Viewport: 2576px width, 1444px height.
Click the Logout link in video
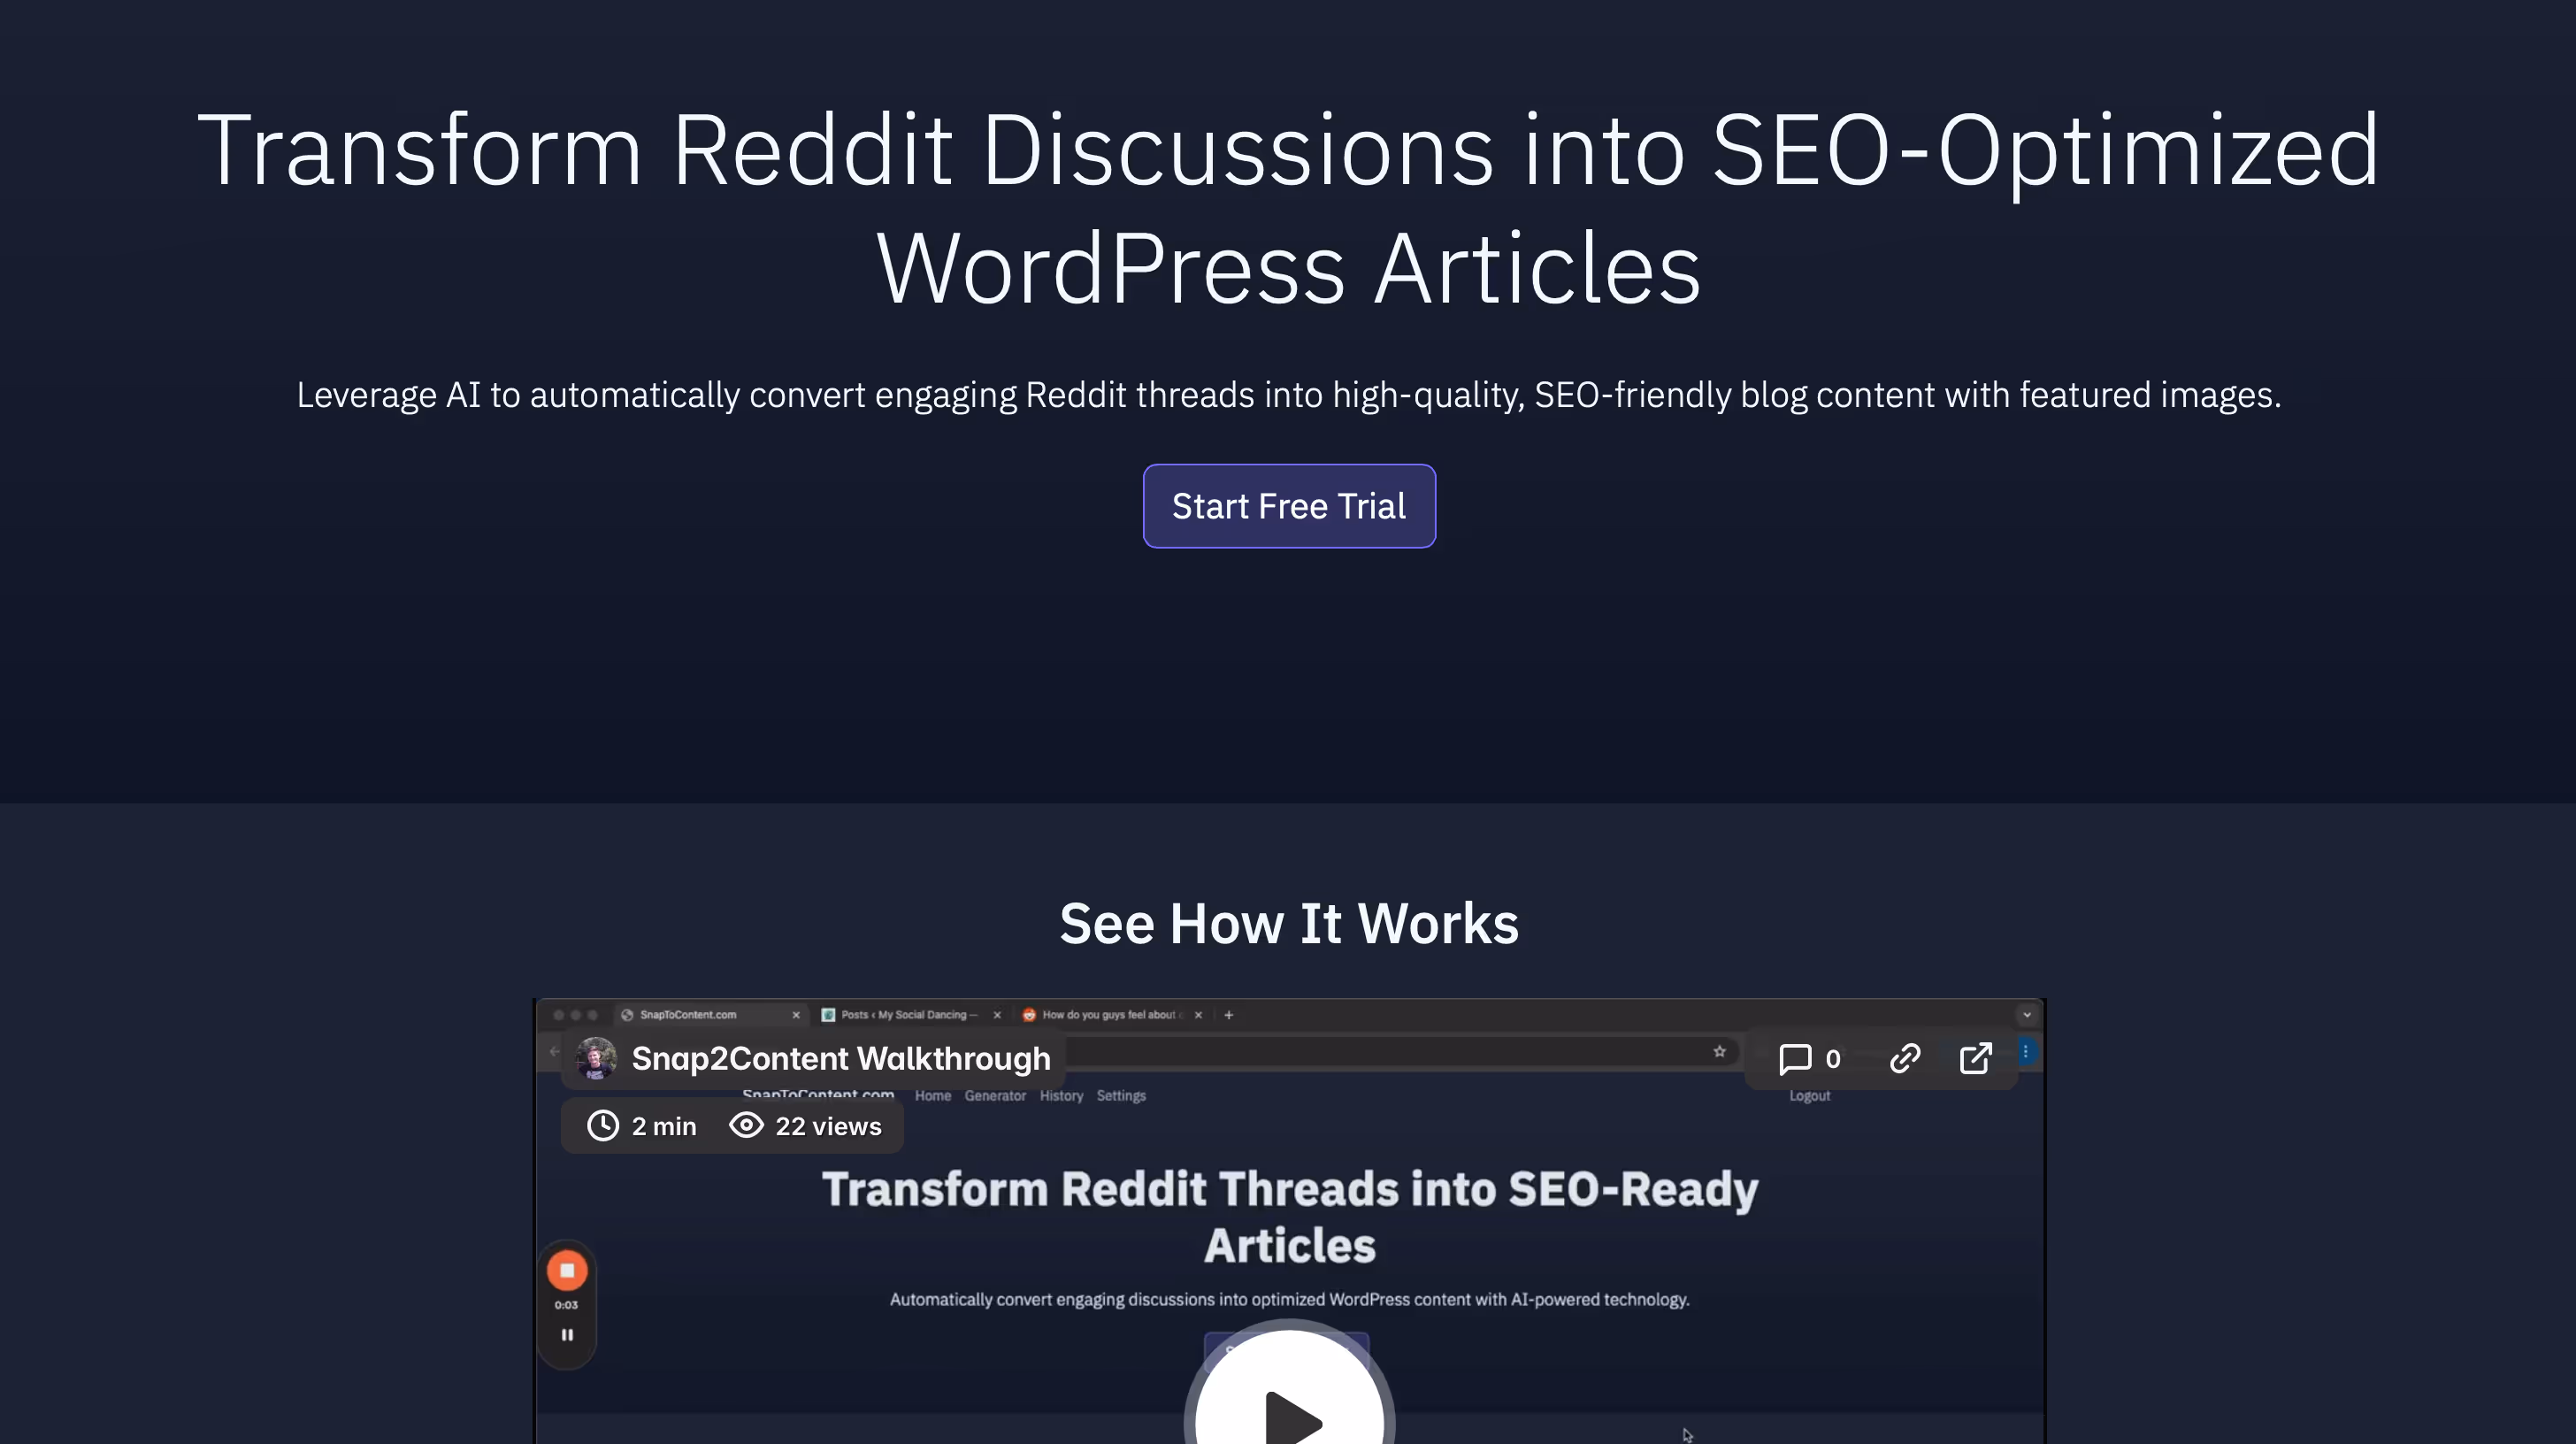pos(1808,1096)
